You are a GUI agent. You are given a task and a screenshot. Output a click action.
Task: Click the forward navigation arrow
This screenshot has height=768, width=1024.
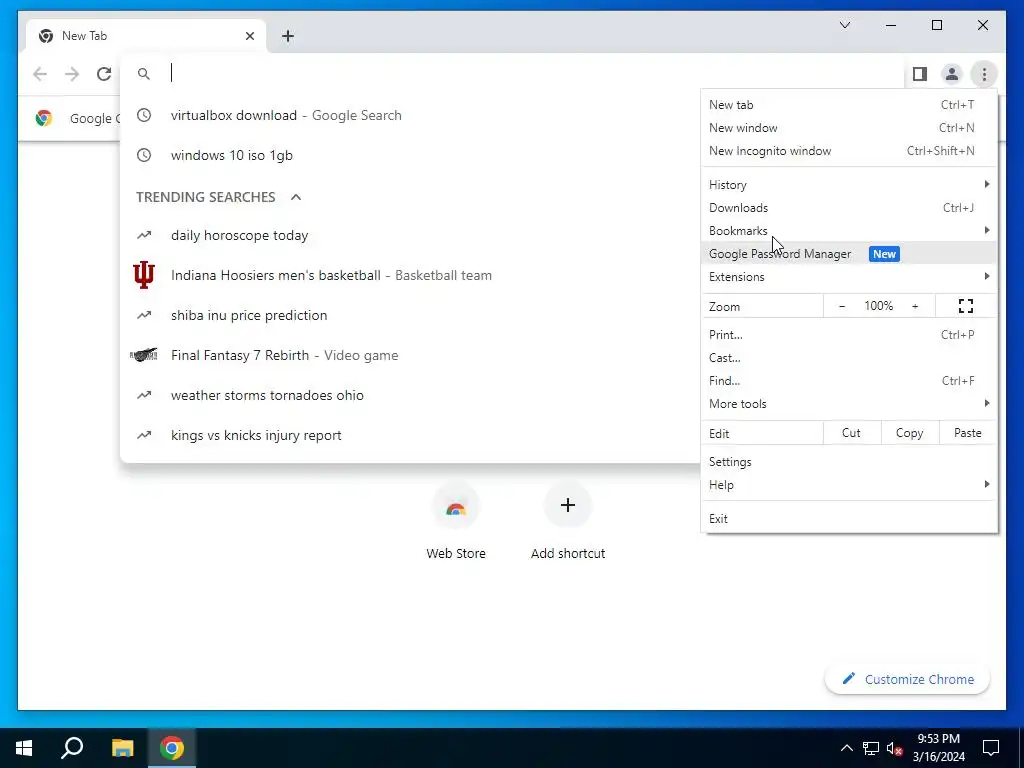click(72, 74)
